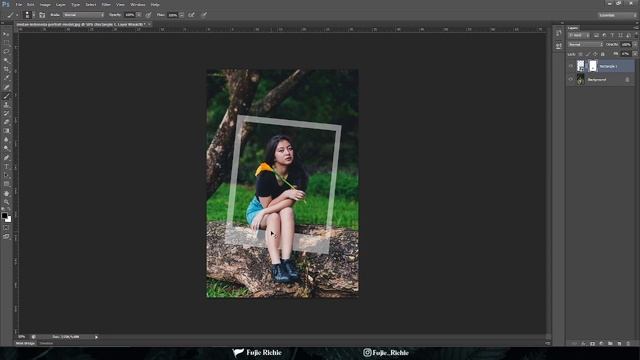This screenshot has width=640, height=360.
Task: Select the Horizontal Type tool
Action: click(x=6, y=167)
